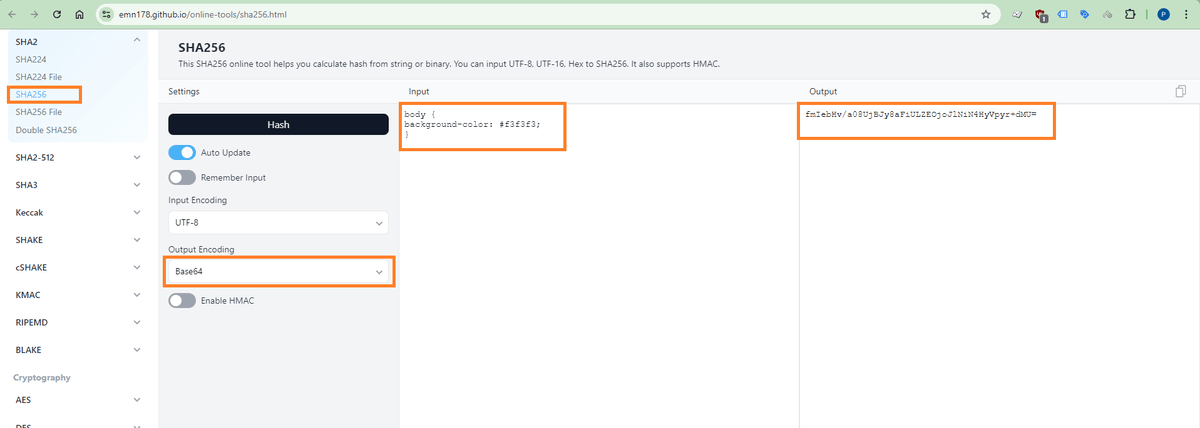
Task: Expand the BLAKE sidebar section
Action: [78, 350]
